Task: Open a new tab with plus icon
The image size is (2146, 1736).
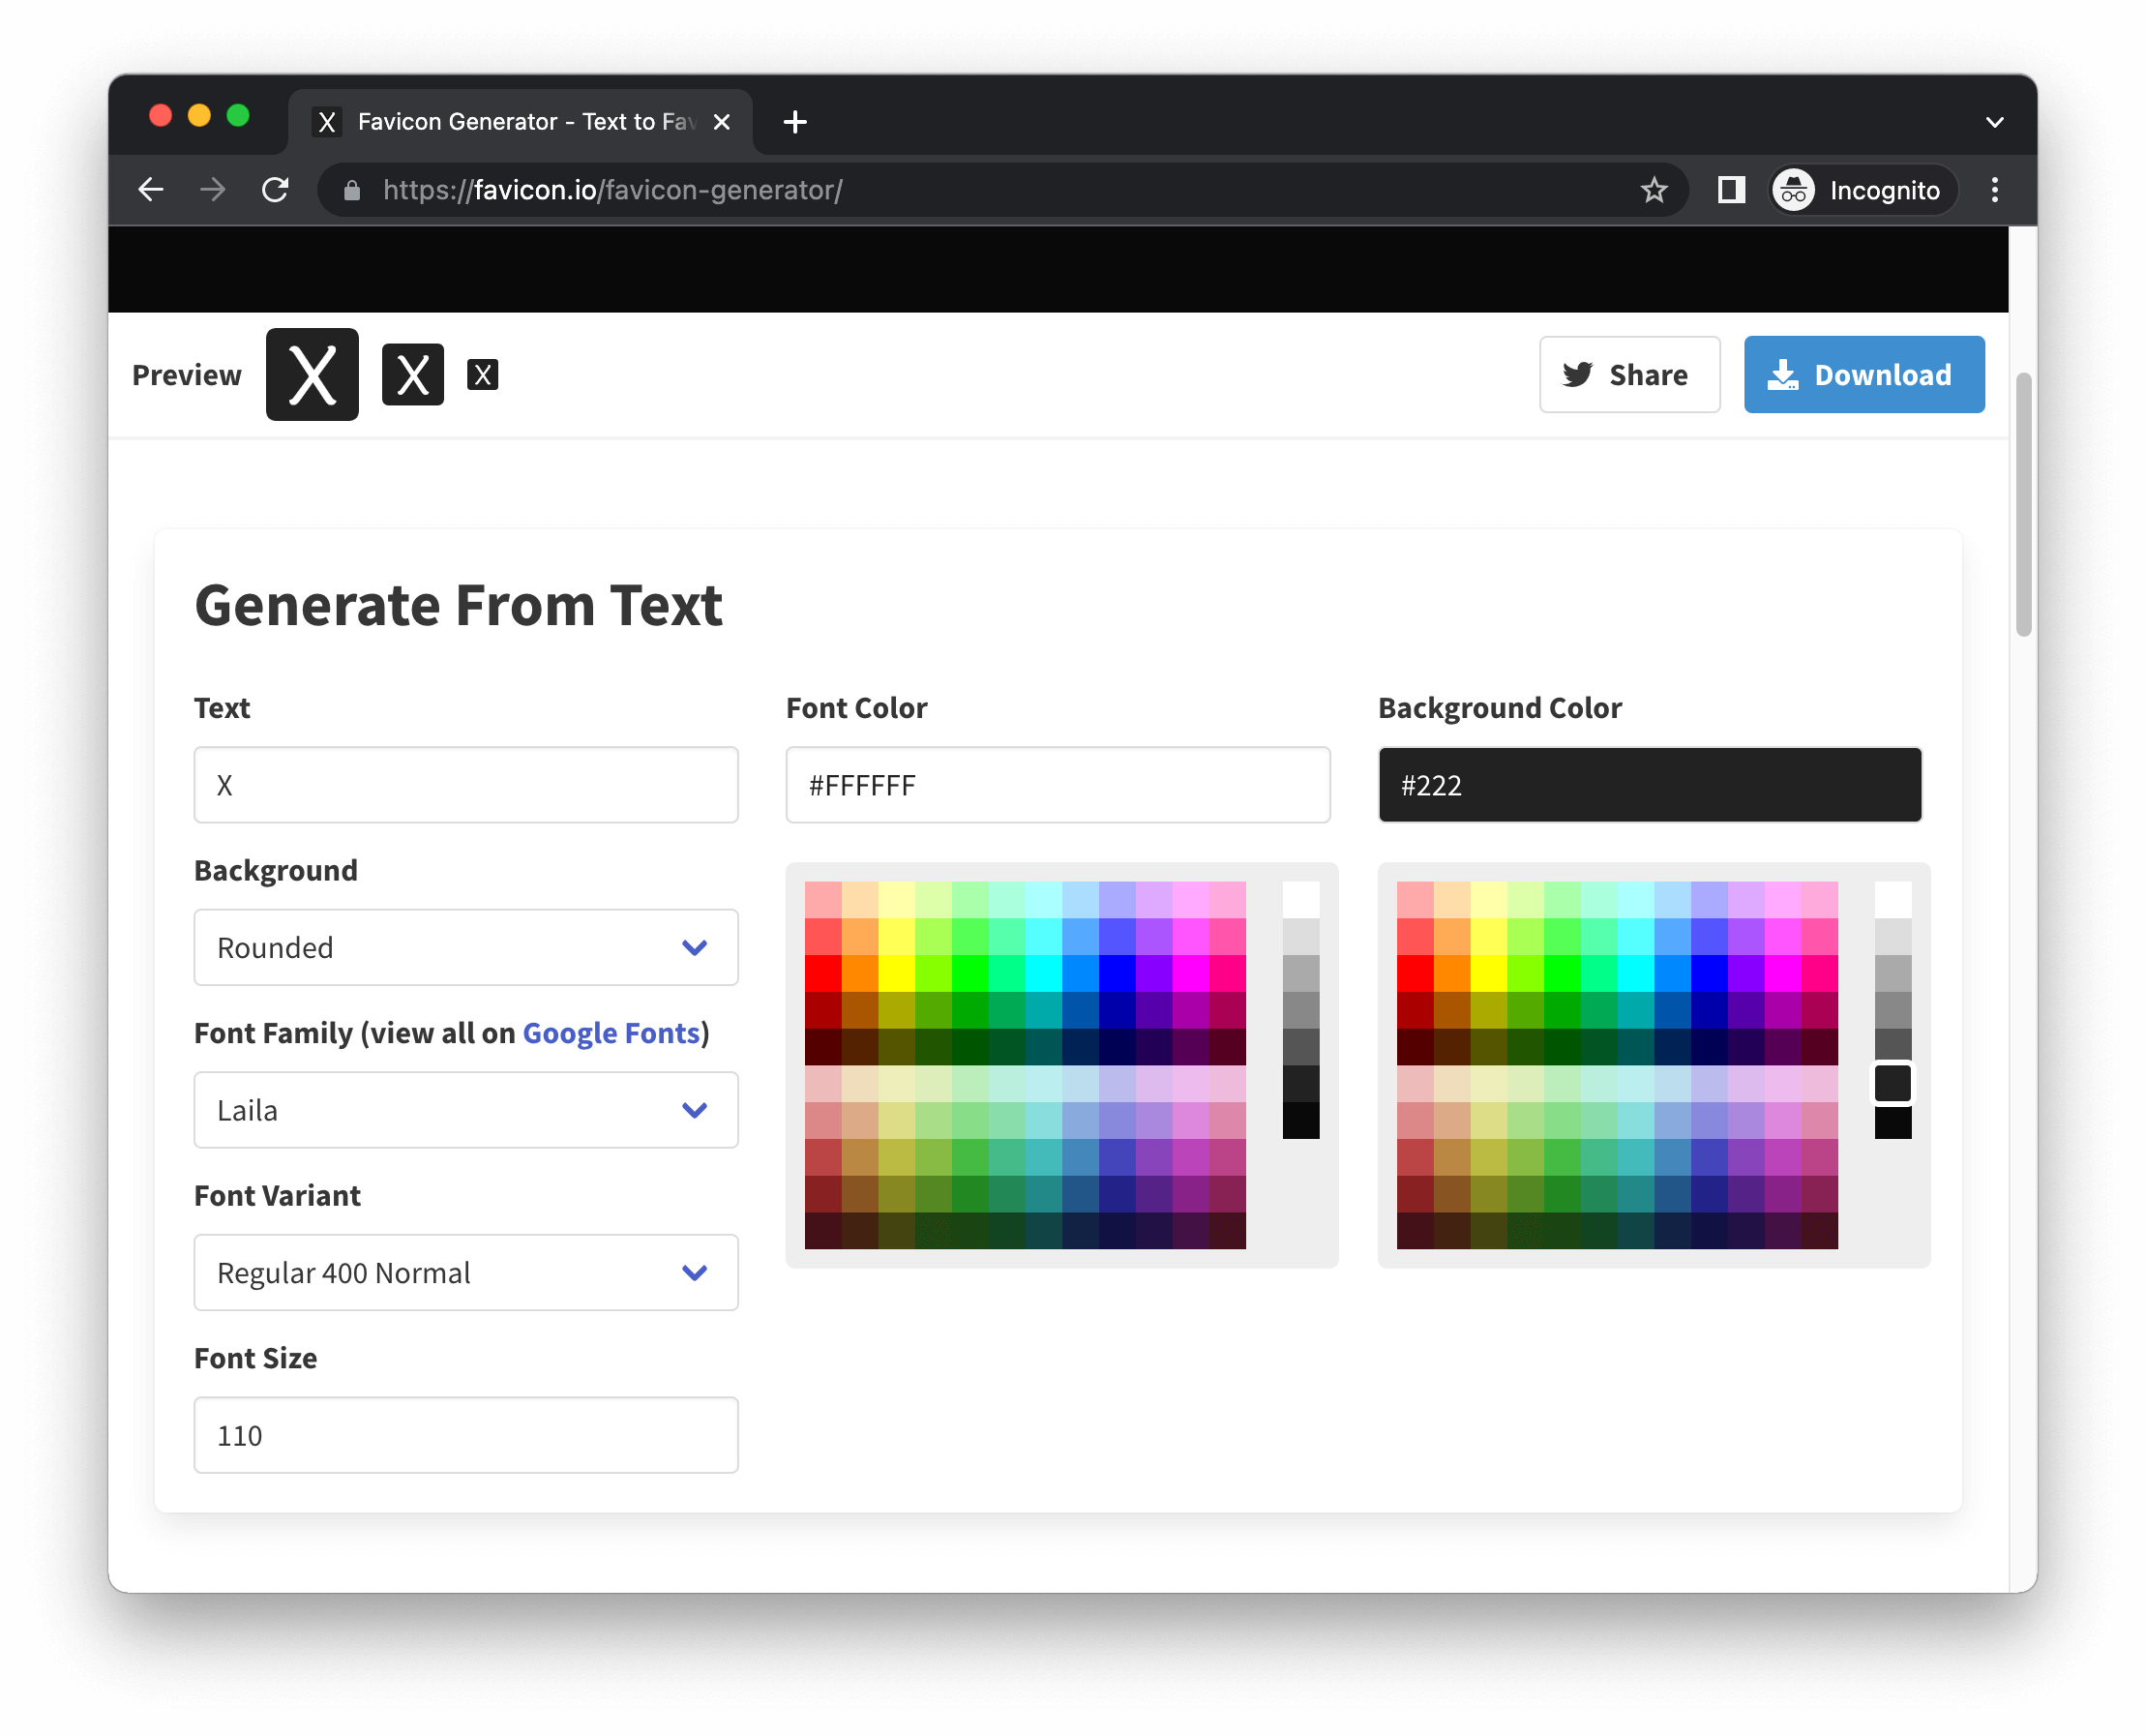Action: point(795,122)
